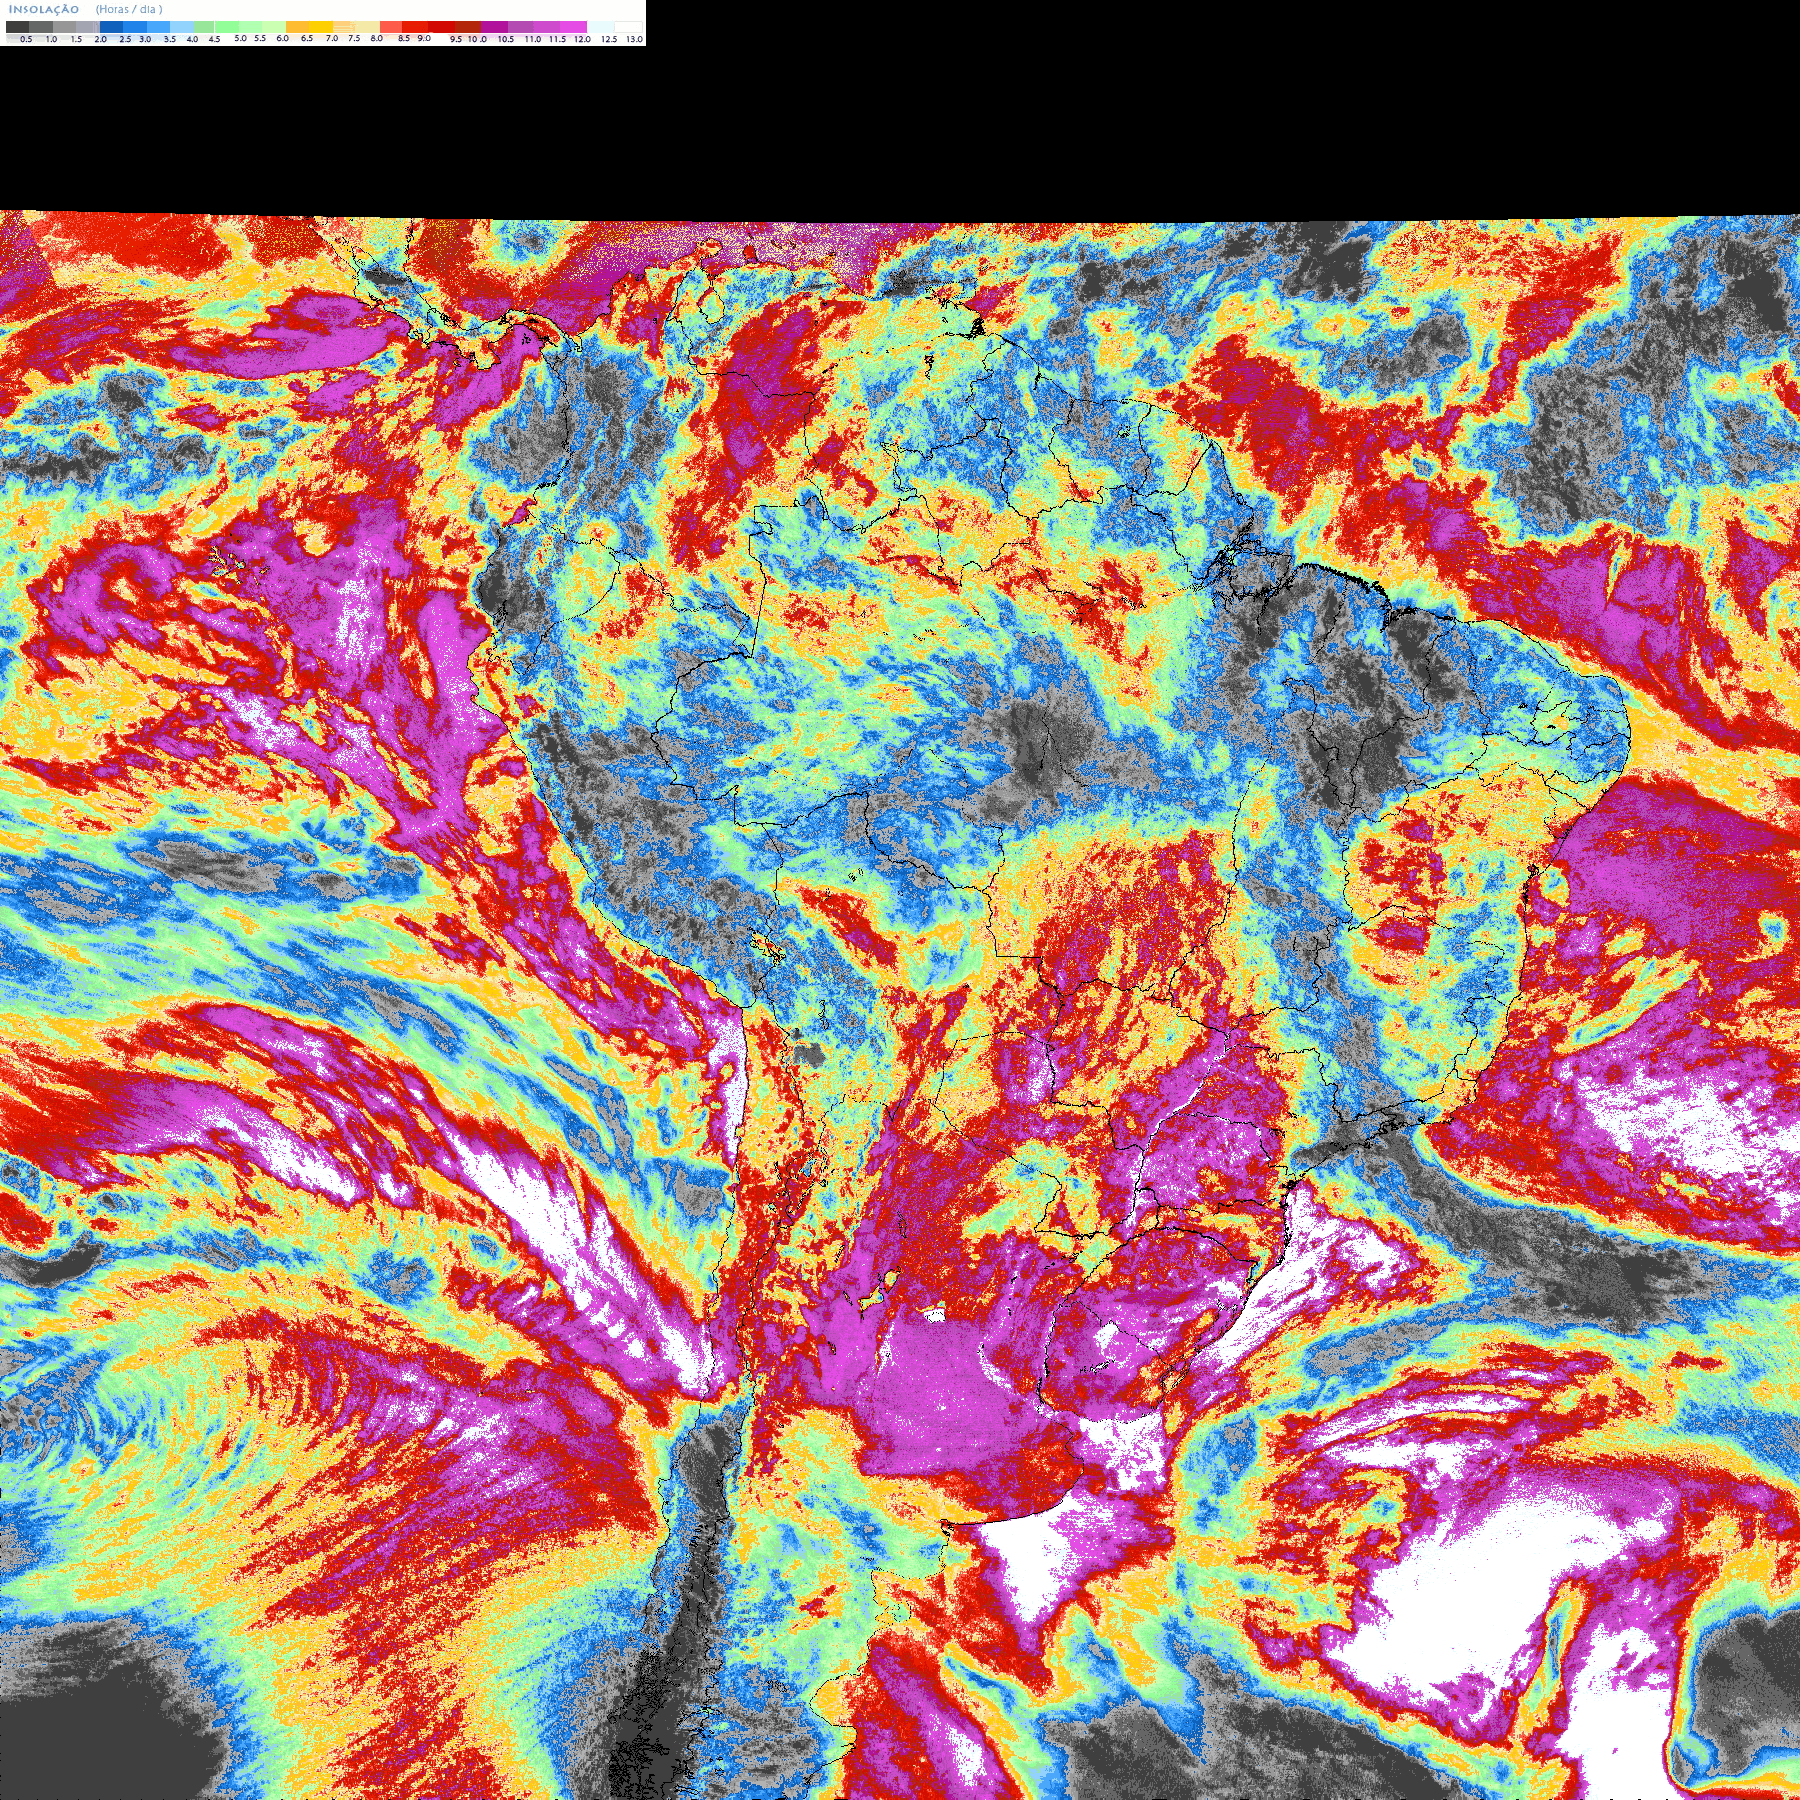Click the '(Horas / dia)' unit label

129,9
